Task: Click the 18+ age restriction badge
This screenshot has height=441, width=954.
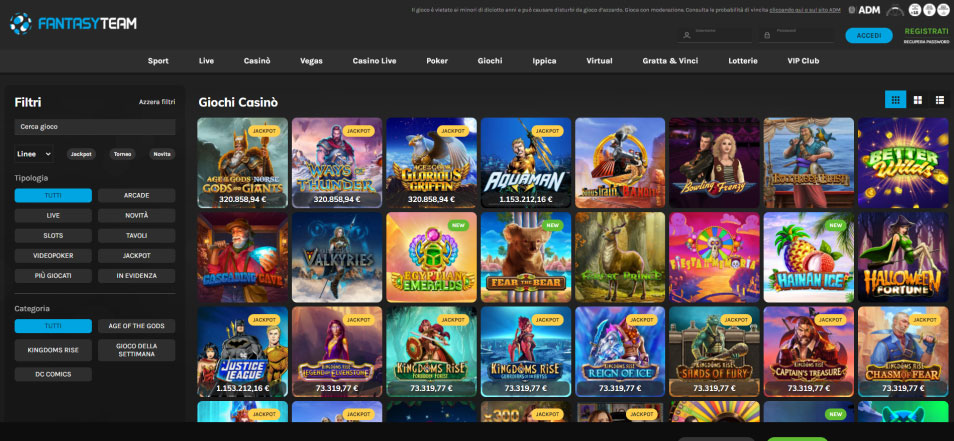Action: 914,10
